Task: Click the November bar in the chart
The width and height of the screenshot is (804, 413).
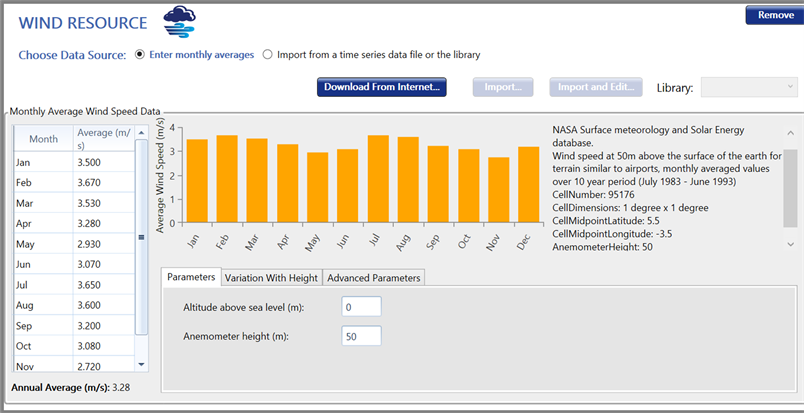Action: tap(499, 189)
